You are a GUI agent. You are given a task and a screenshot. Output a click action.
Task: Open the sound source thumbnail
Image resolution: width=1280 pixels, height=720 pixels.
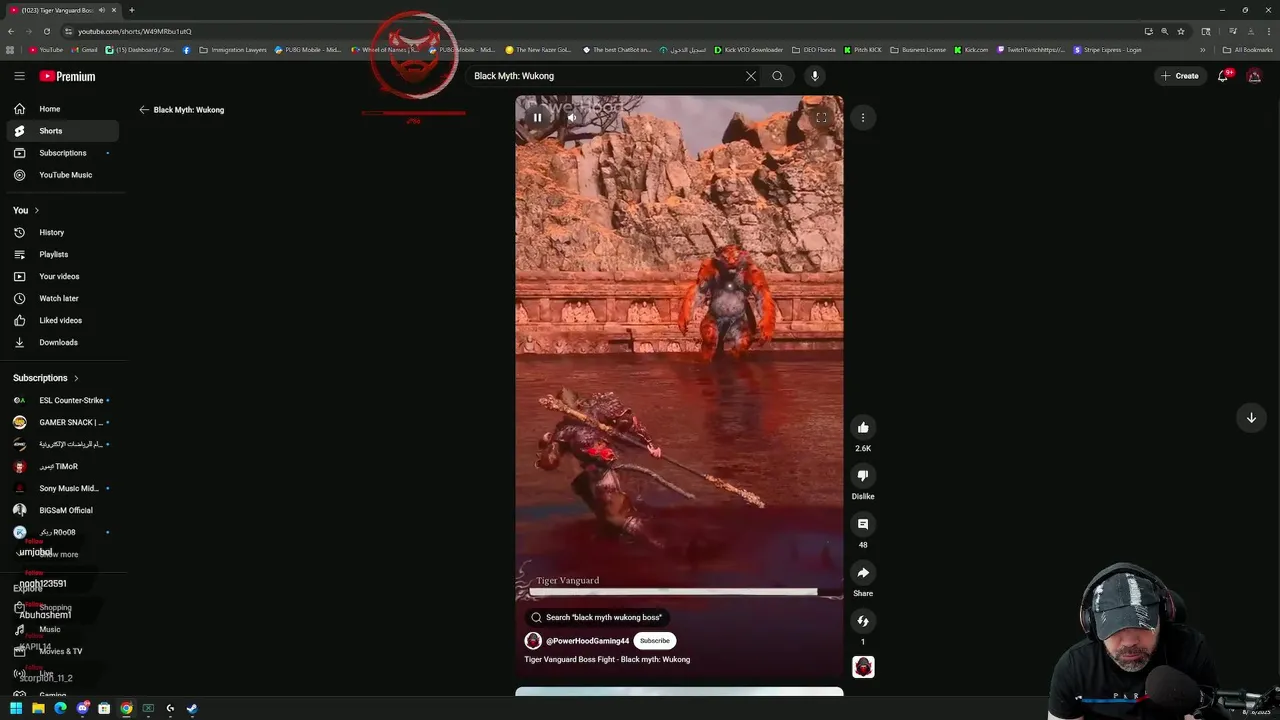863,667
